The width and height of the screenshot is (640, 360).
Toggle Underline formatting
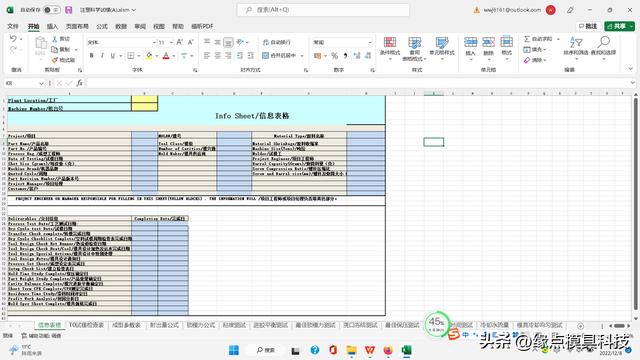pos(112,56)
